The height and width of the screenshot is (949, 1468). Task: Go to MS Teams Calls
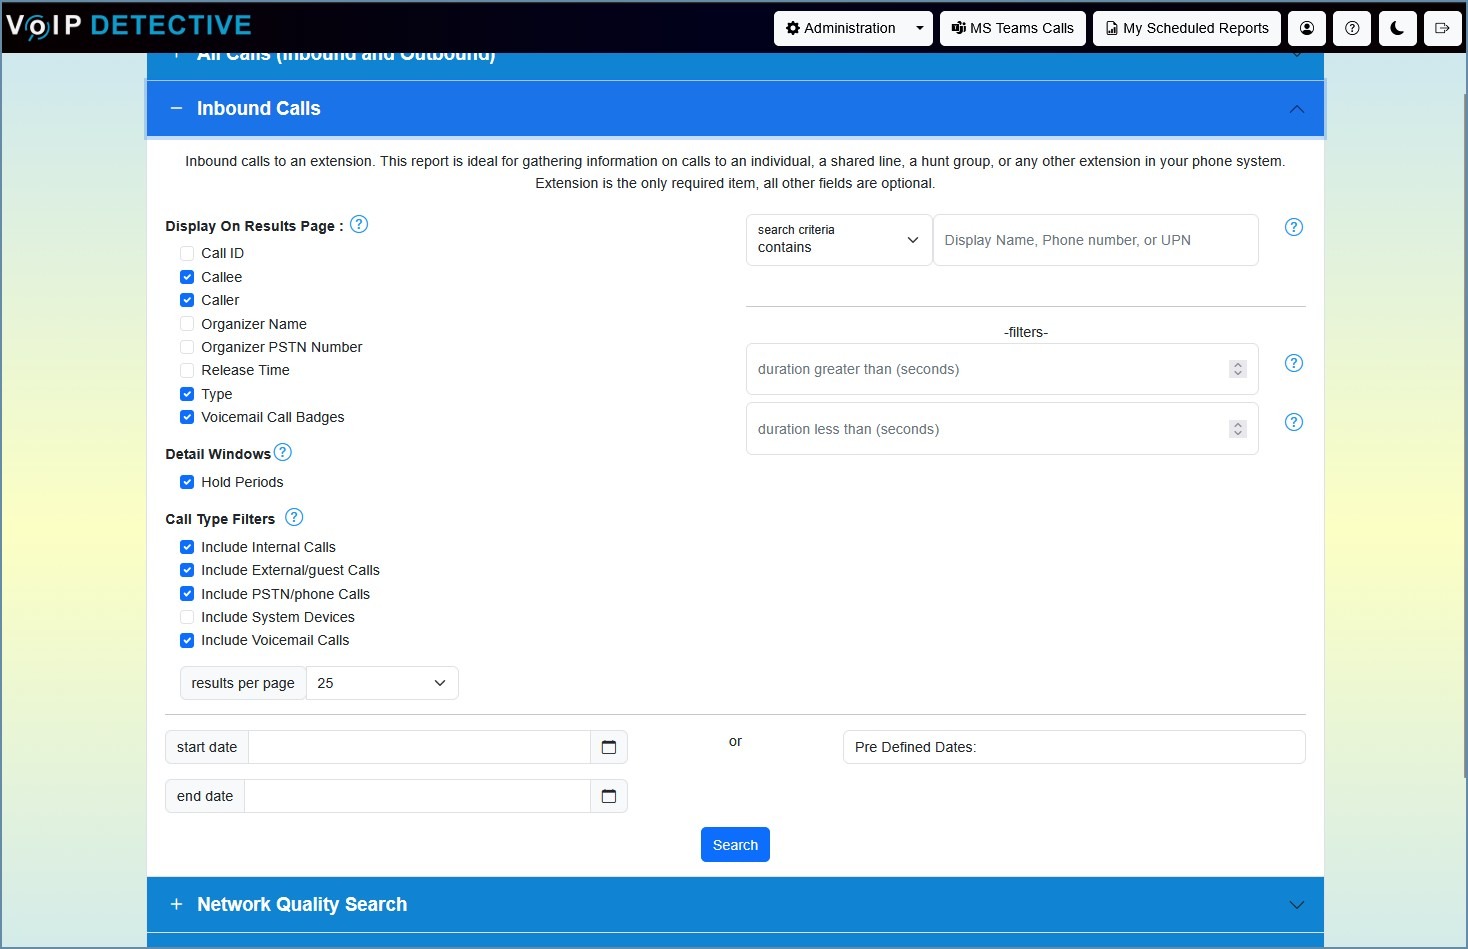[x=1012, y=28]
